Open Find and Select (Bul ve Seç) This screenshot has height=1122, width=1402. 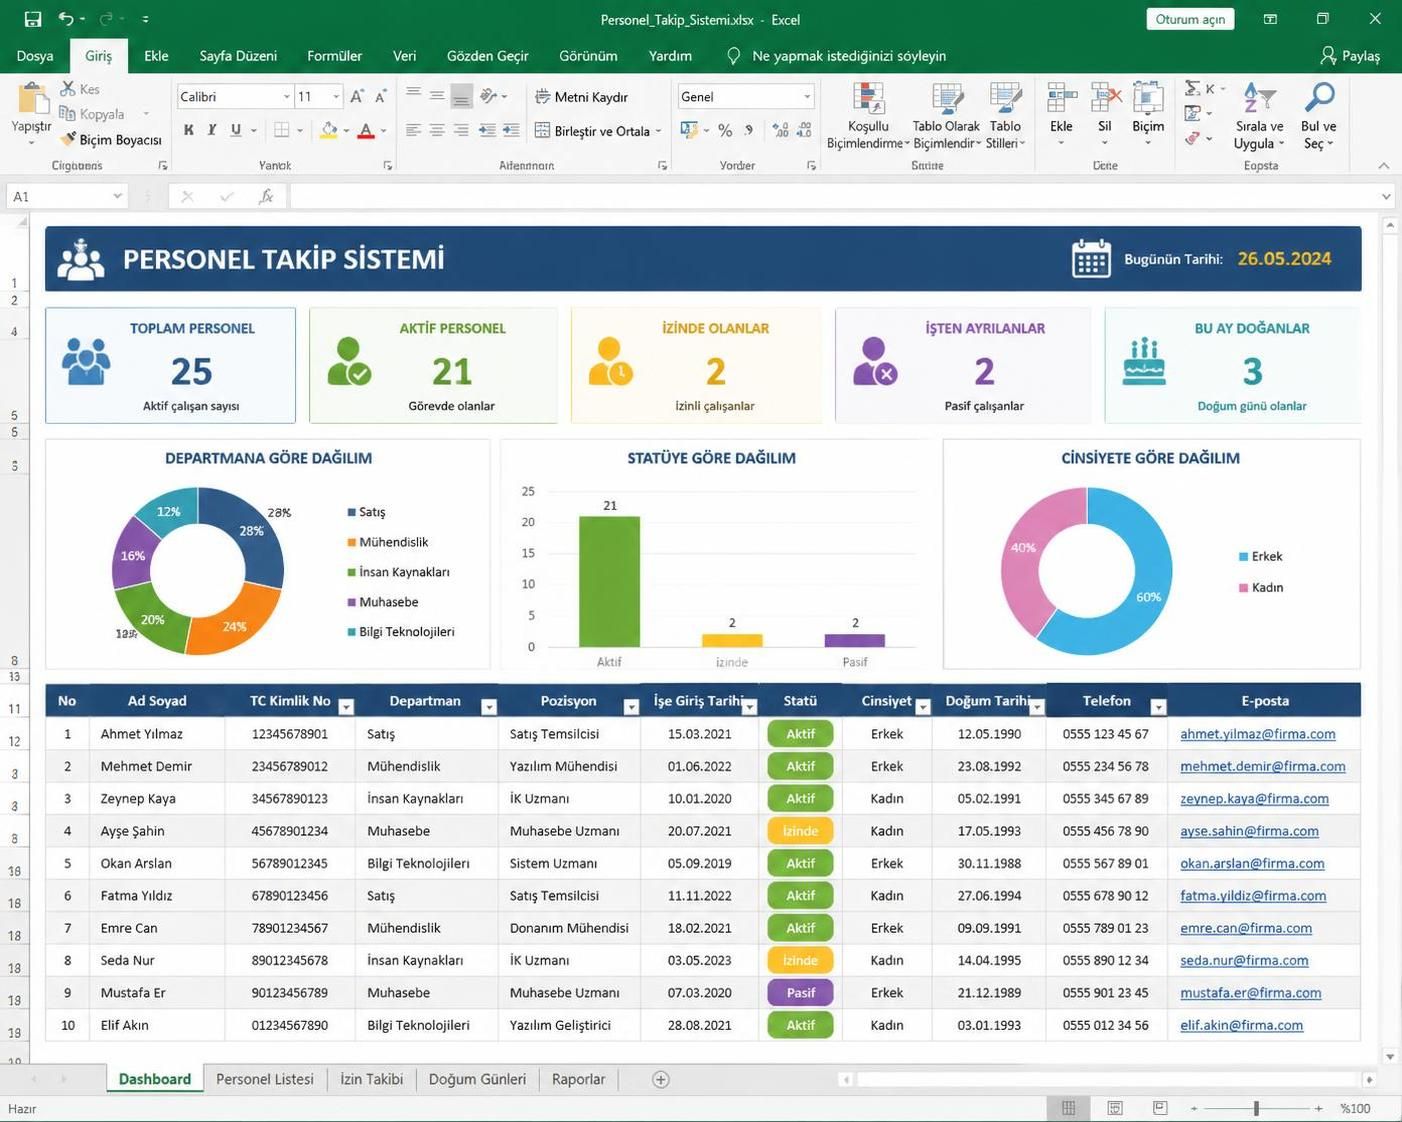1319,117
